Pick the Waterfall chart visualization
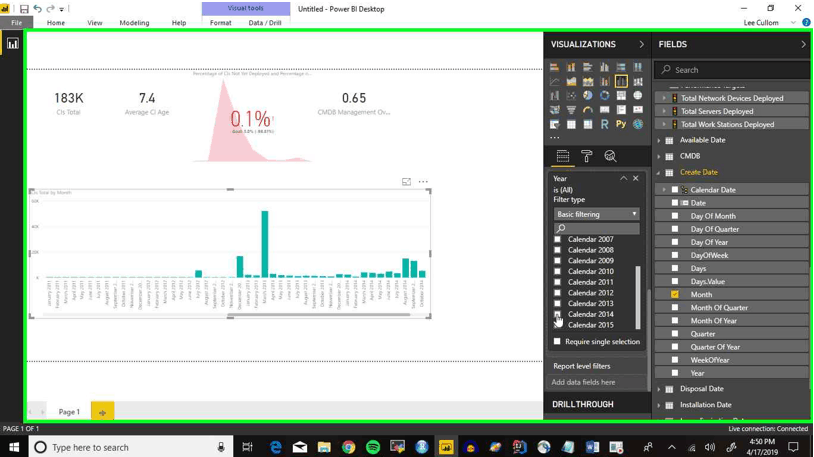The height and width of the screenshot is (457, 814). click(x=554, y=96)
